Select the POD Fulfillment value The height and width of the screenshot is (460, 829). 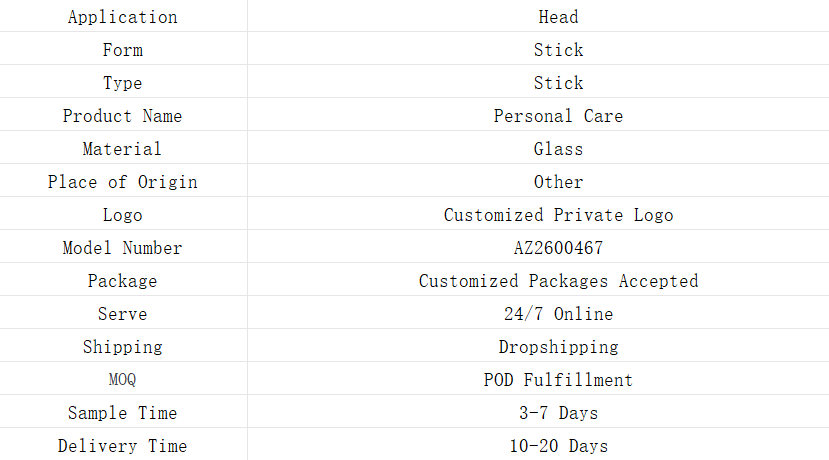pos(558,380)
